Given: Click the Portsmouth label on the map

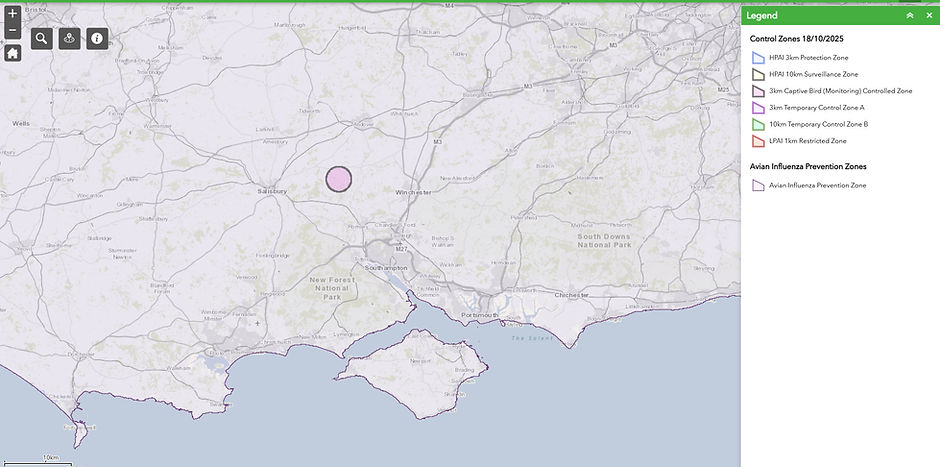Looking at the screenshot, I should point(480,315).
